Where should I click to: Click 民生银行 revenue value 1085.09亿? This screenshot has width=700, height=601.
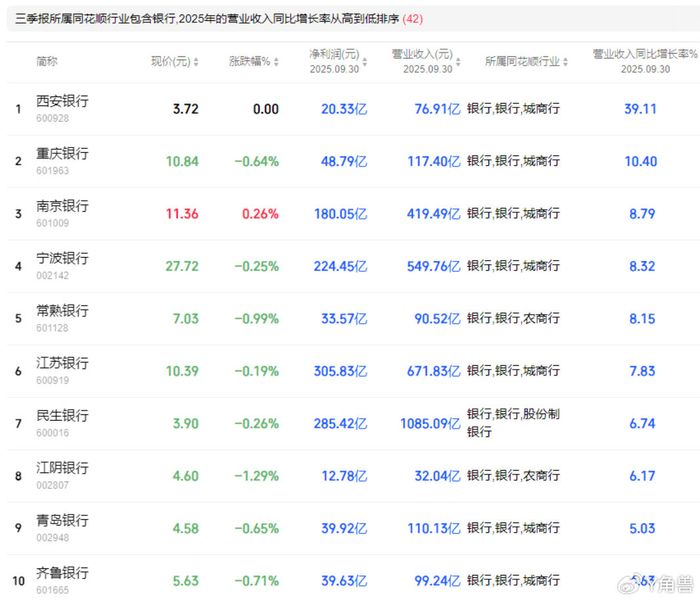[430, 423]
